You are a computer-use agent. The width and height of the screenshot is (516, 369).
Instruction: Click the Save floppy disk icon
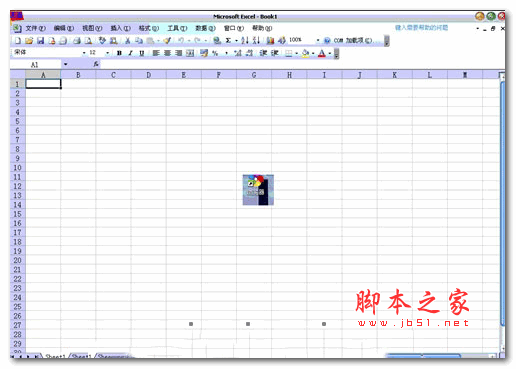click(x=40, y=41)
